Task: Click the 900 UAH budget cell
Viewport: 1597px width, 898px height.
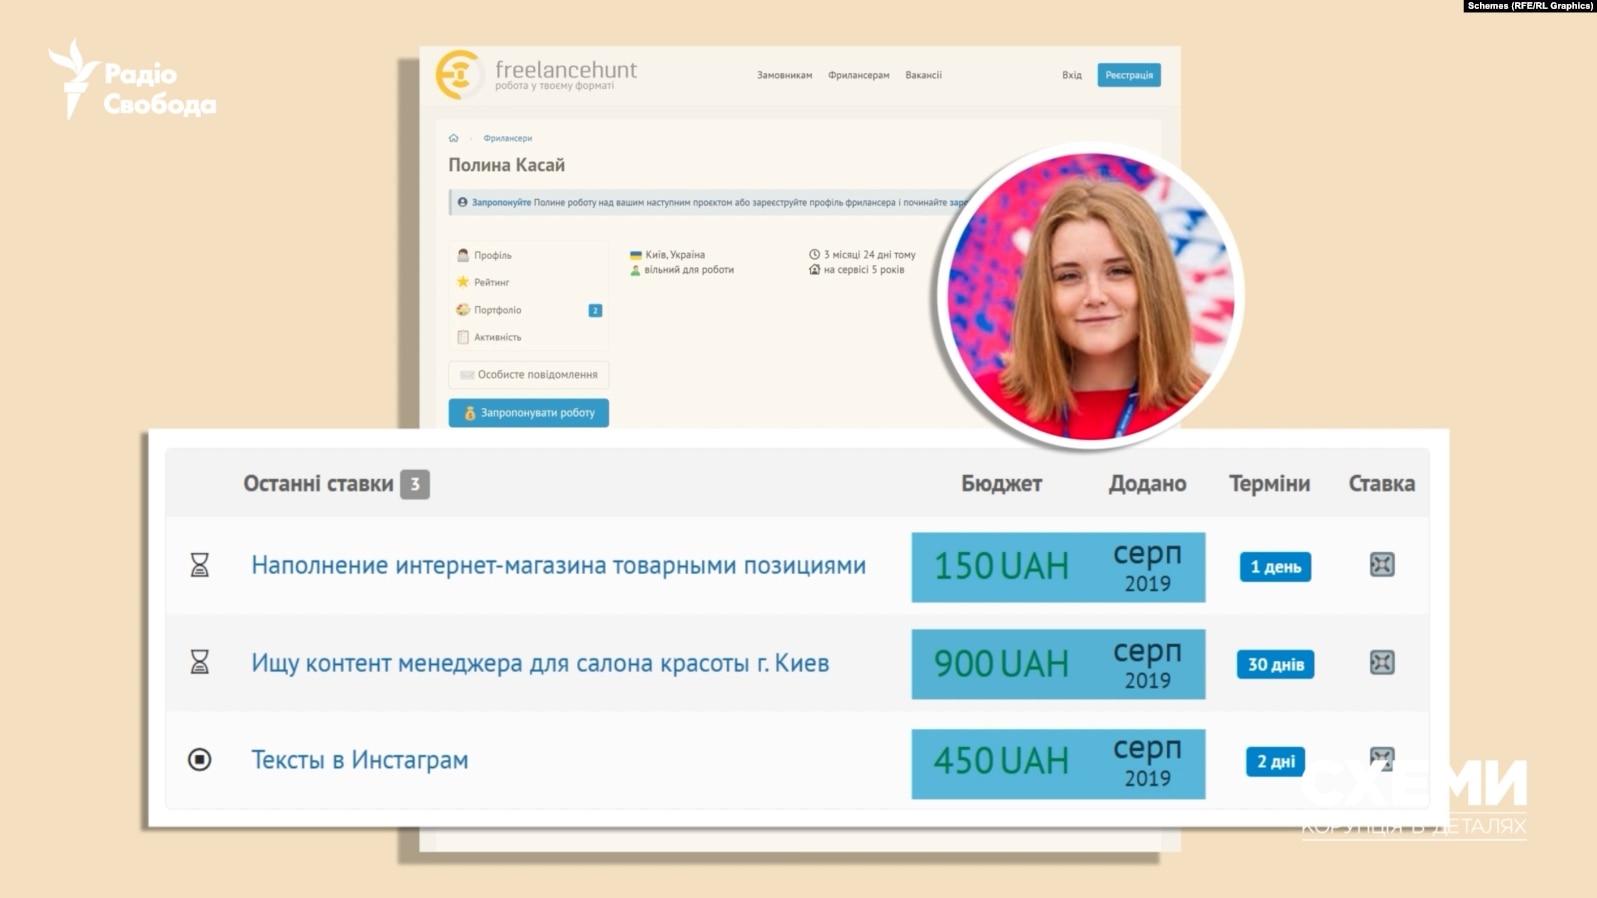Action: tap(1001, 664)
